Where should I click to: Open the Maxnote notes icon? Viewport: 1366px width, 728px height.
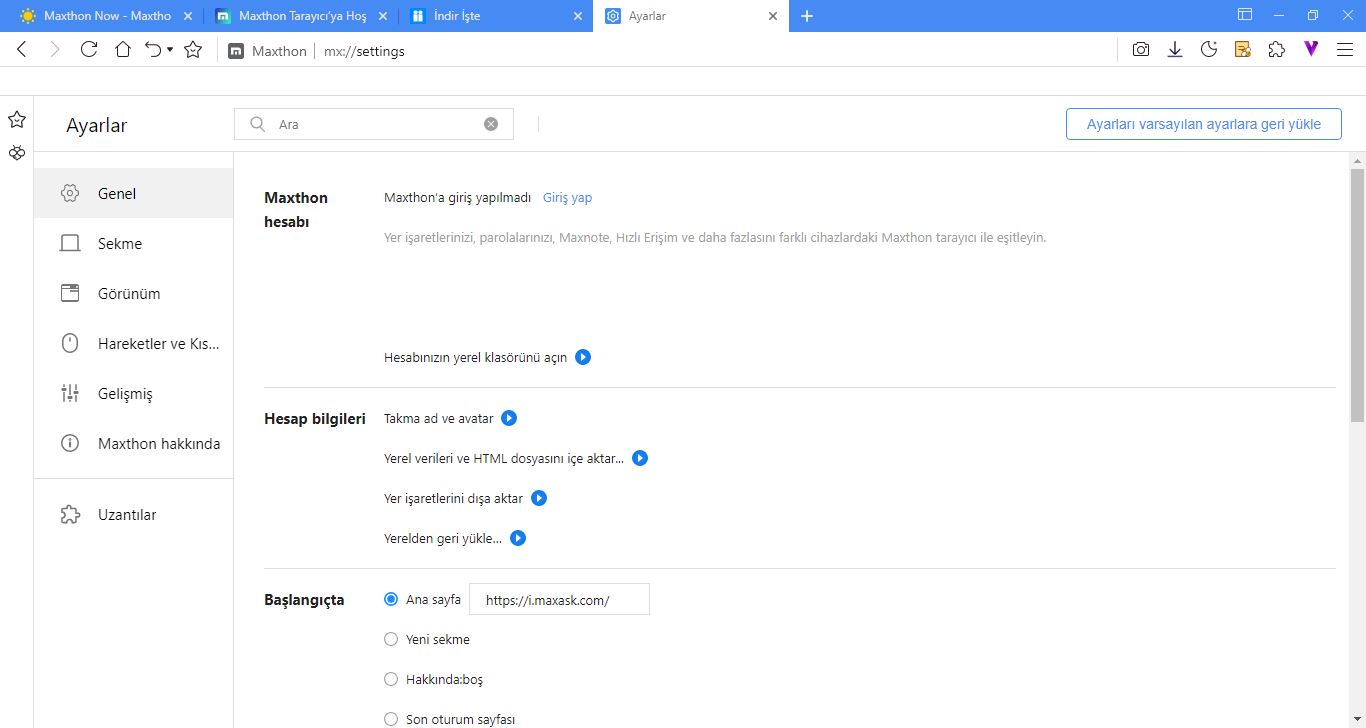pyautogui.click(x=1243, y=49)
